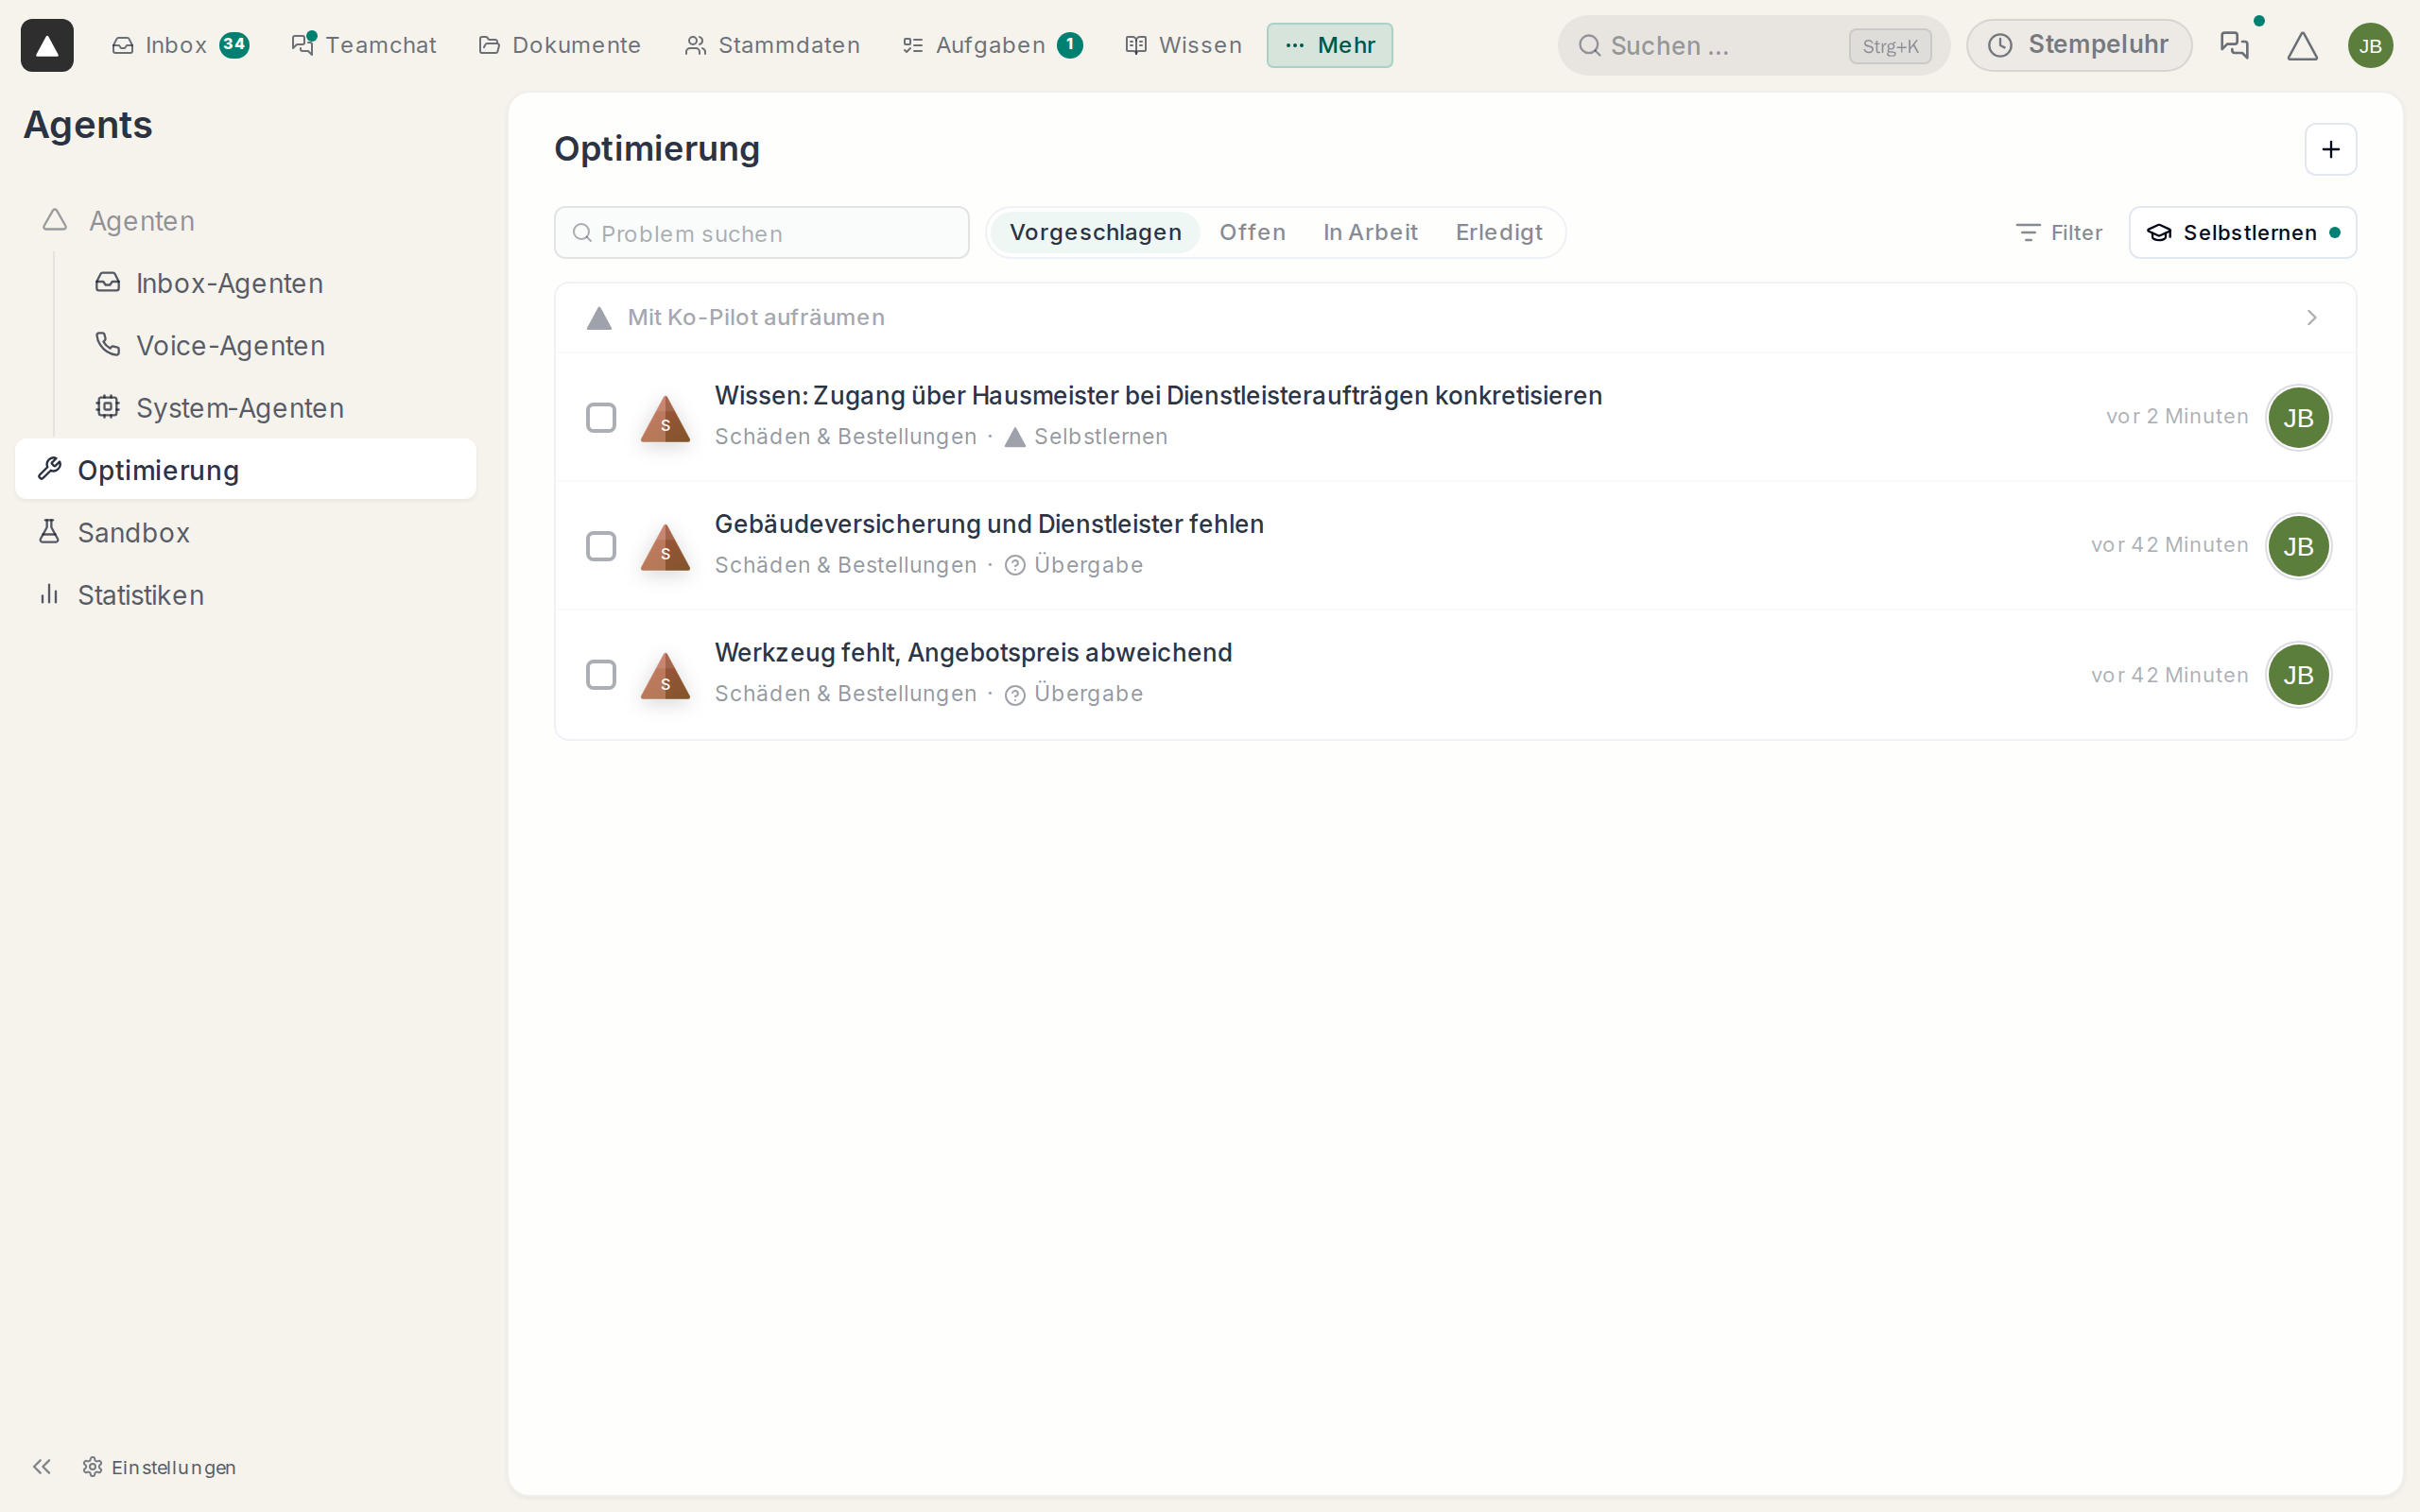Go to Dokumente in the top bar
This screenshot has height=1512, width=2420.
560,45
